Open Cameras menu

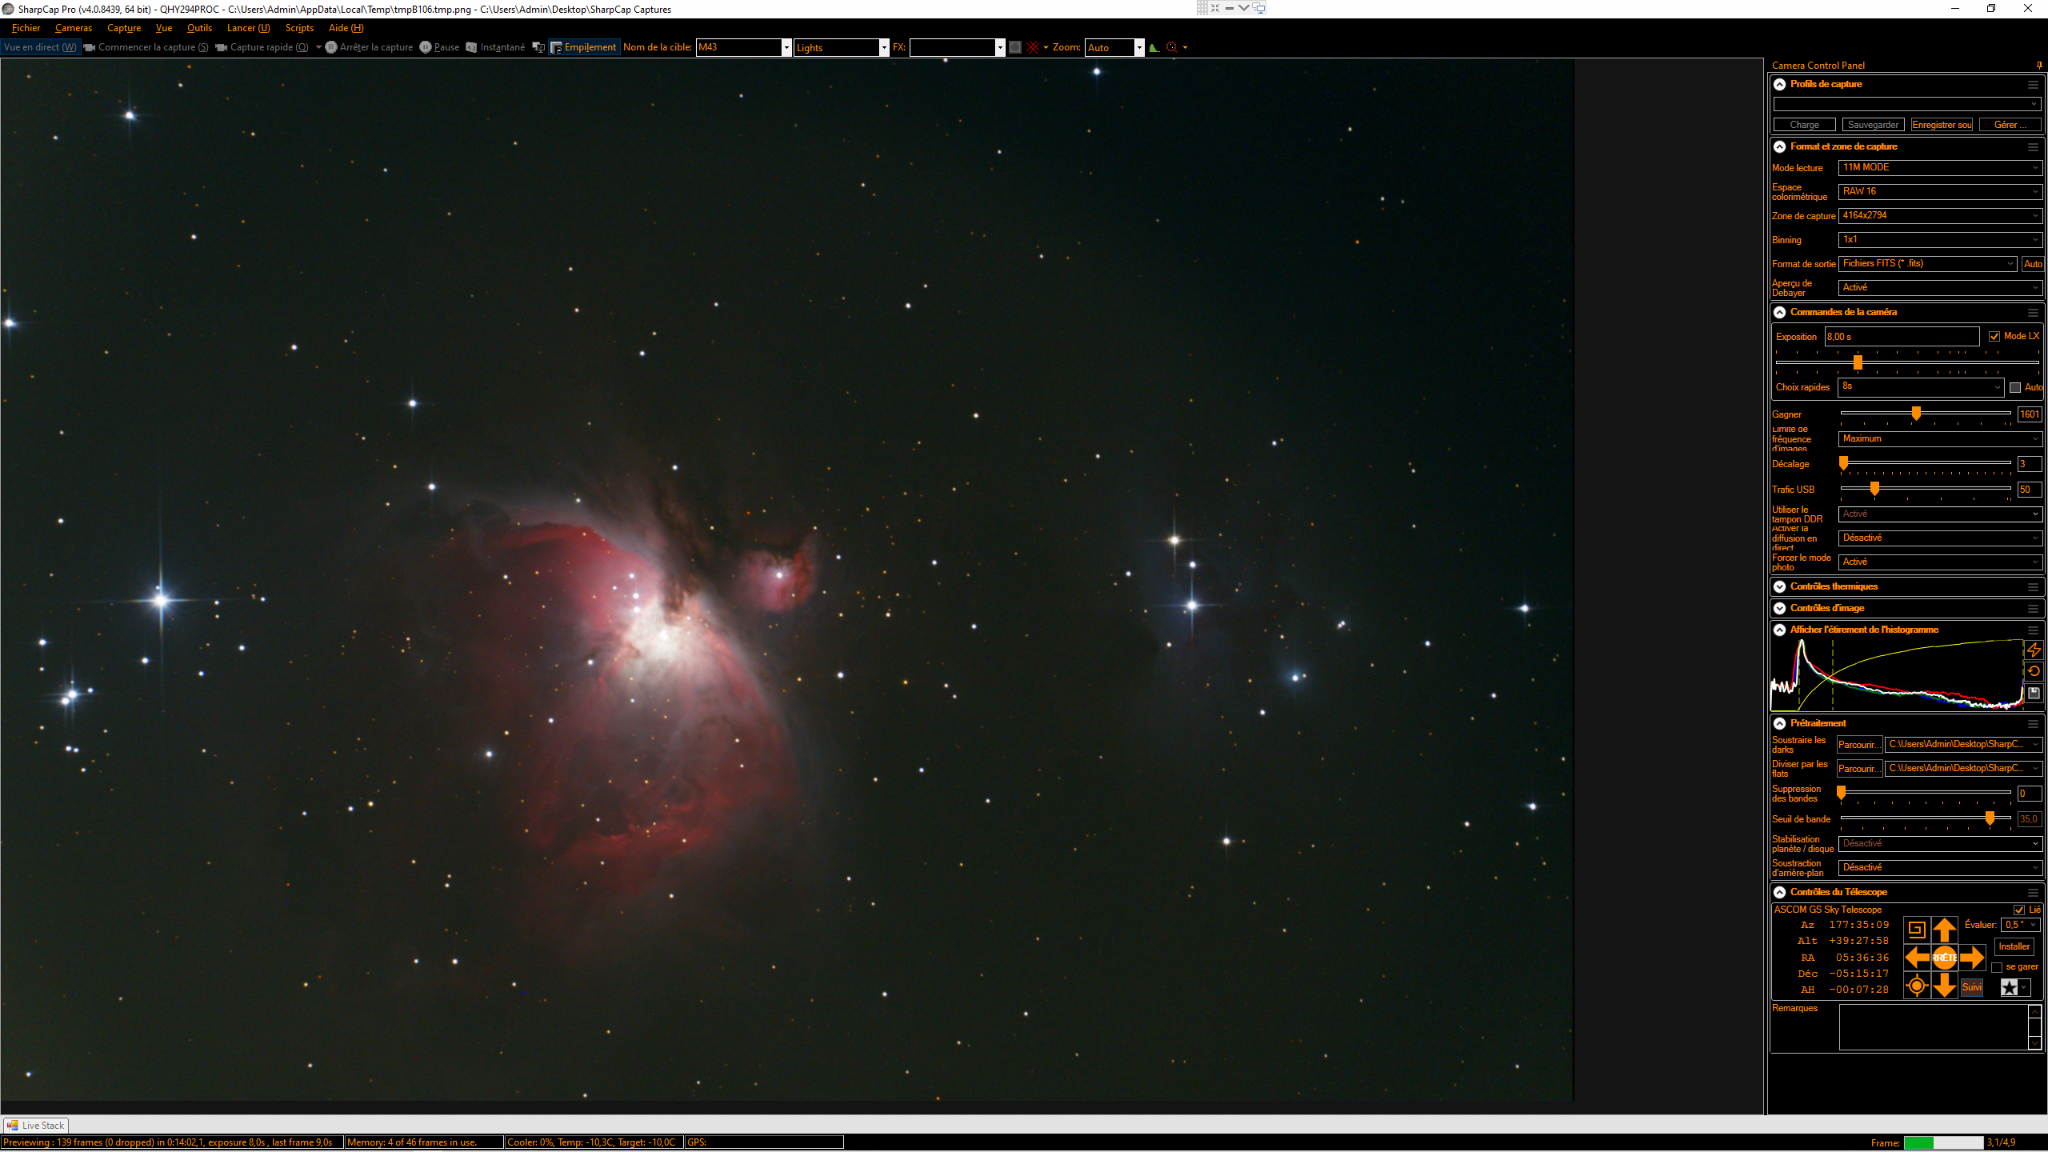pyautogui.click(x=73, y=28)
